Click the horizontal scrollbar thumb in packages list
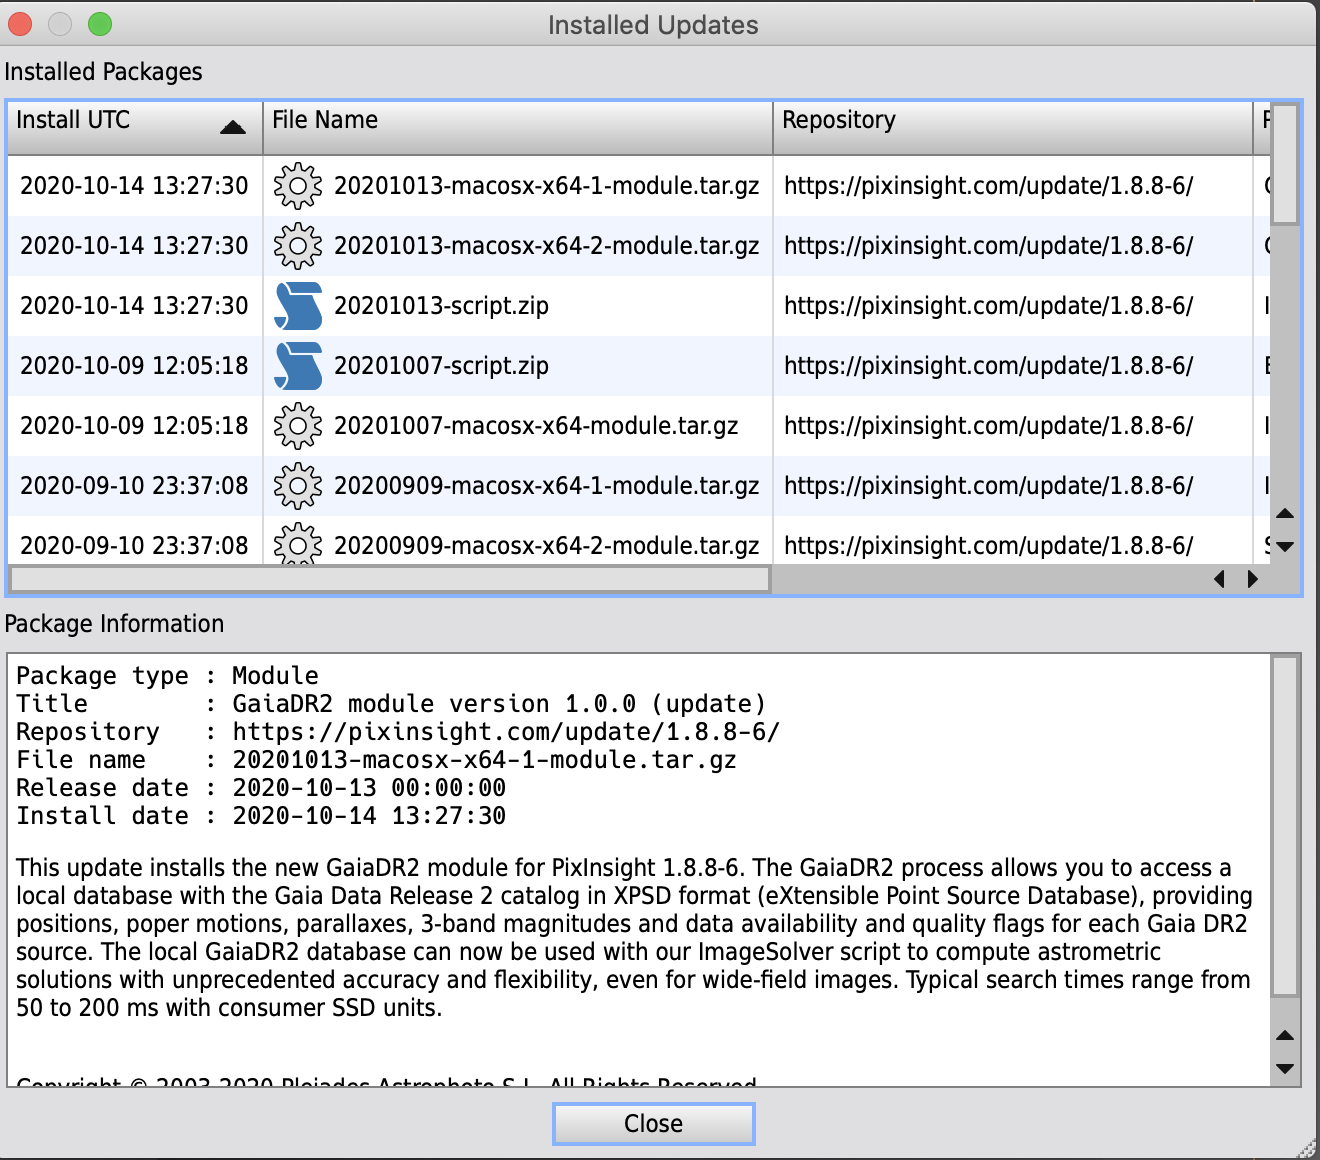 390,579
